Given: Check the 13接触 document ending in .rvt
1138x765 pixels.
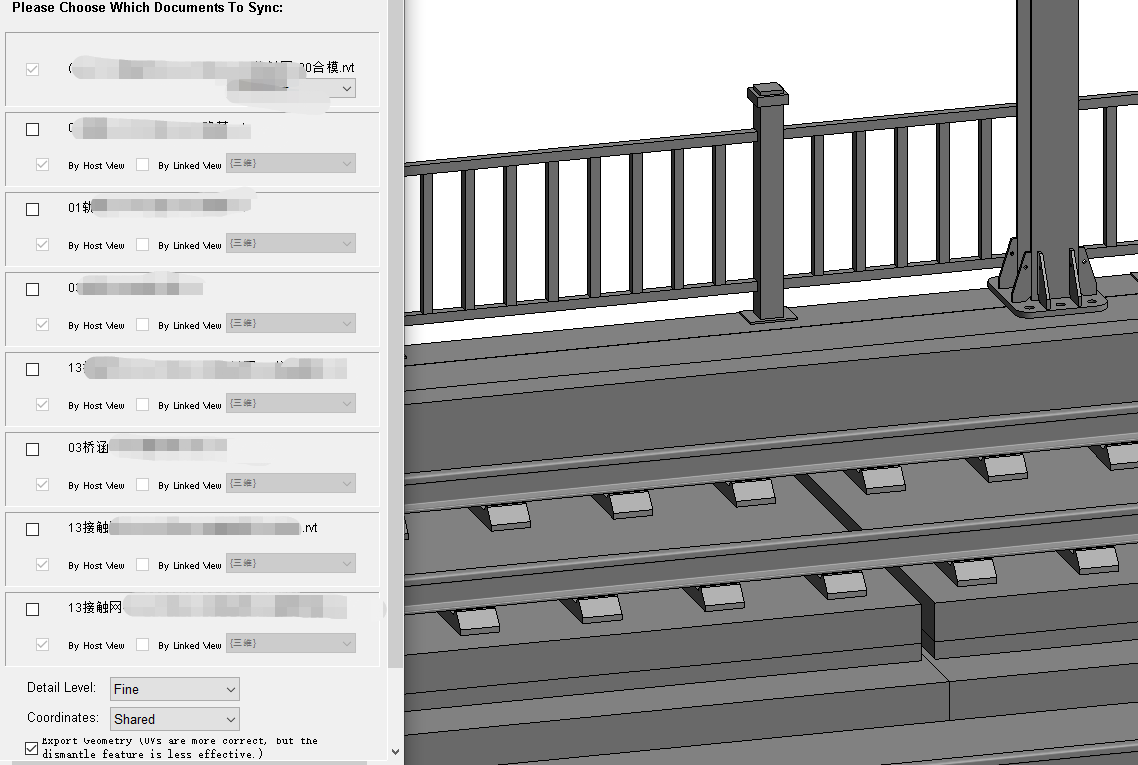Looking at the screenshot, I should tap(33, 530).
